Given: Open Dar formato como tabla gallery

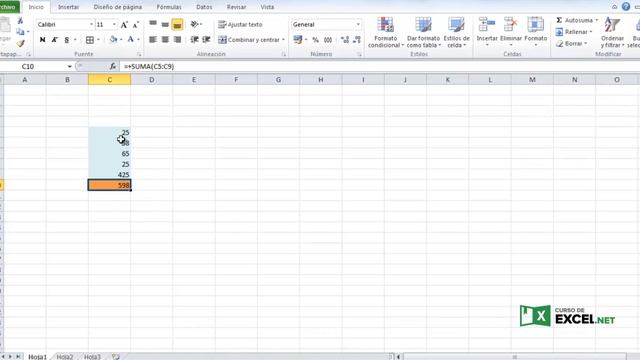Looking at the screenshot, I should click(423, 33).
